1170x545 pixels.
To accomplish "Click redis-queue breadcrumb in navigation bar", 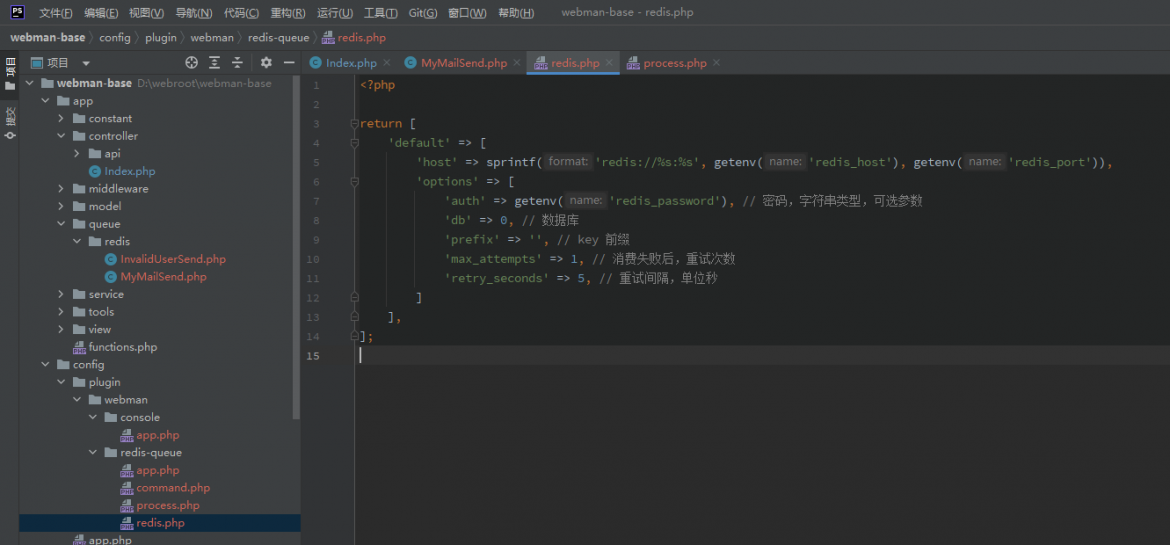I will pyautogui.click(x=278, y=37).
